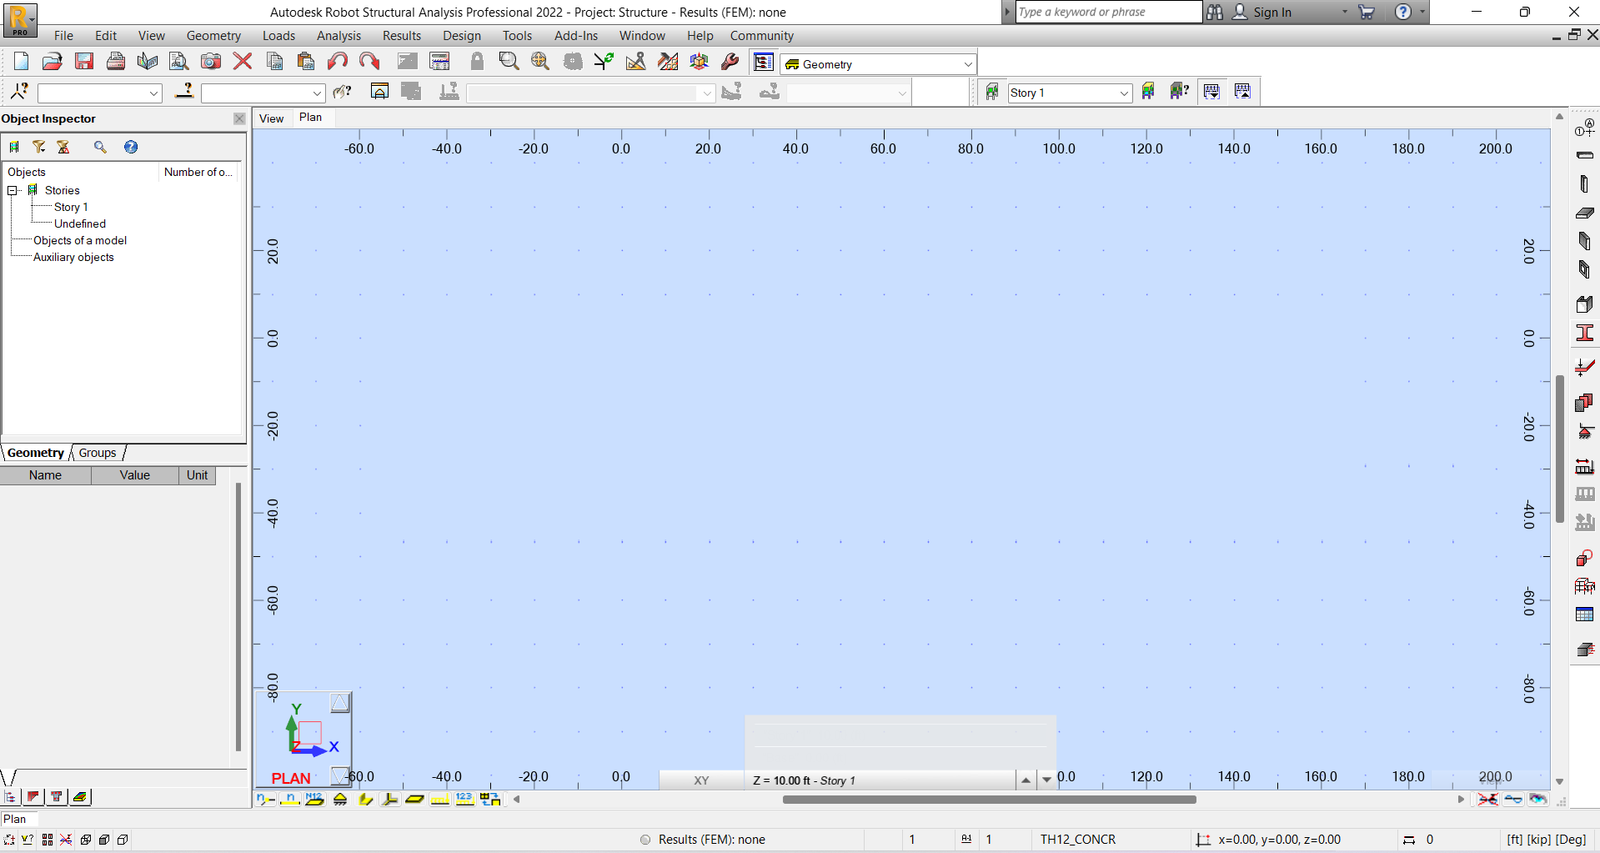Click the Print icon
Image resolution: width=1600 pixels, height=853 pixels.
point(116,62)
